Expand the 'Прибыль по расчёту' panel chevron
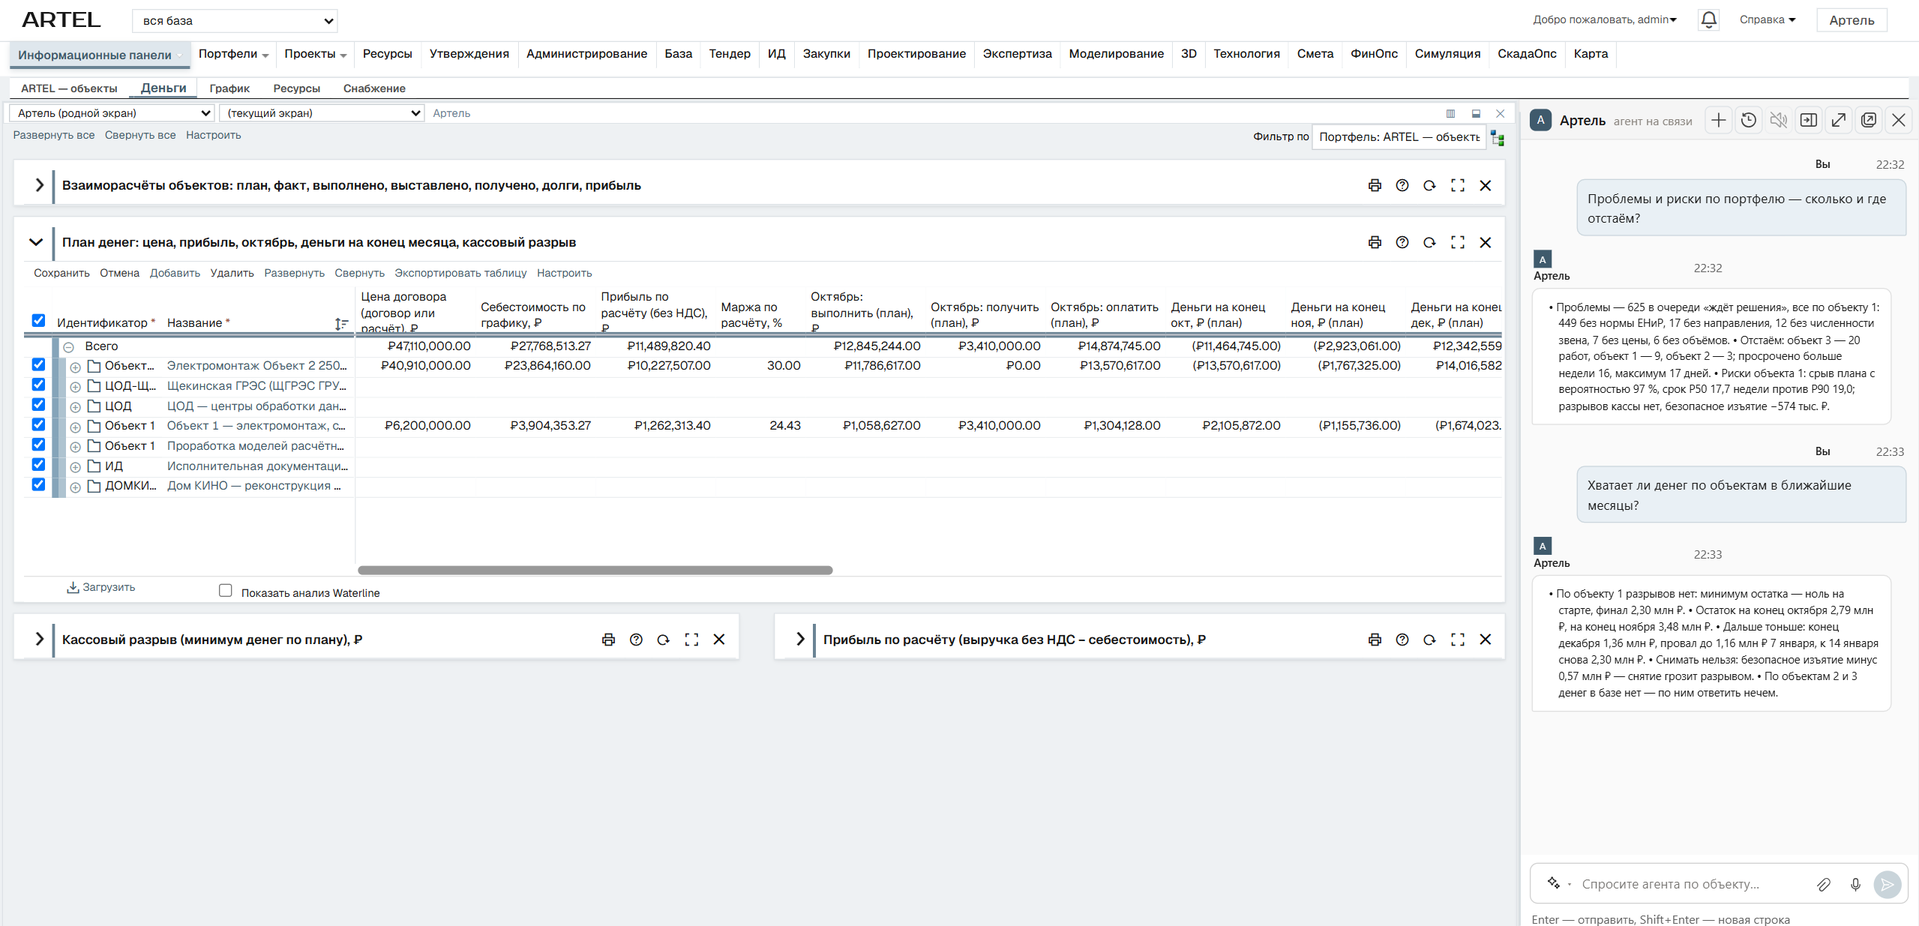Viewport: 1919px width, 926px height. pyautogui.click(x=799, y=640)
